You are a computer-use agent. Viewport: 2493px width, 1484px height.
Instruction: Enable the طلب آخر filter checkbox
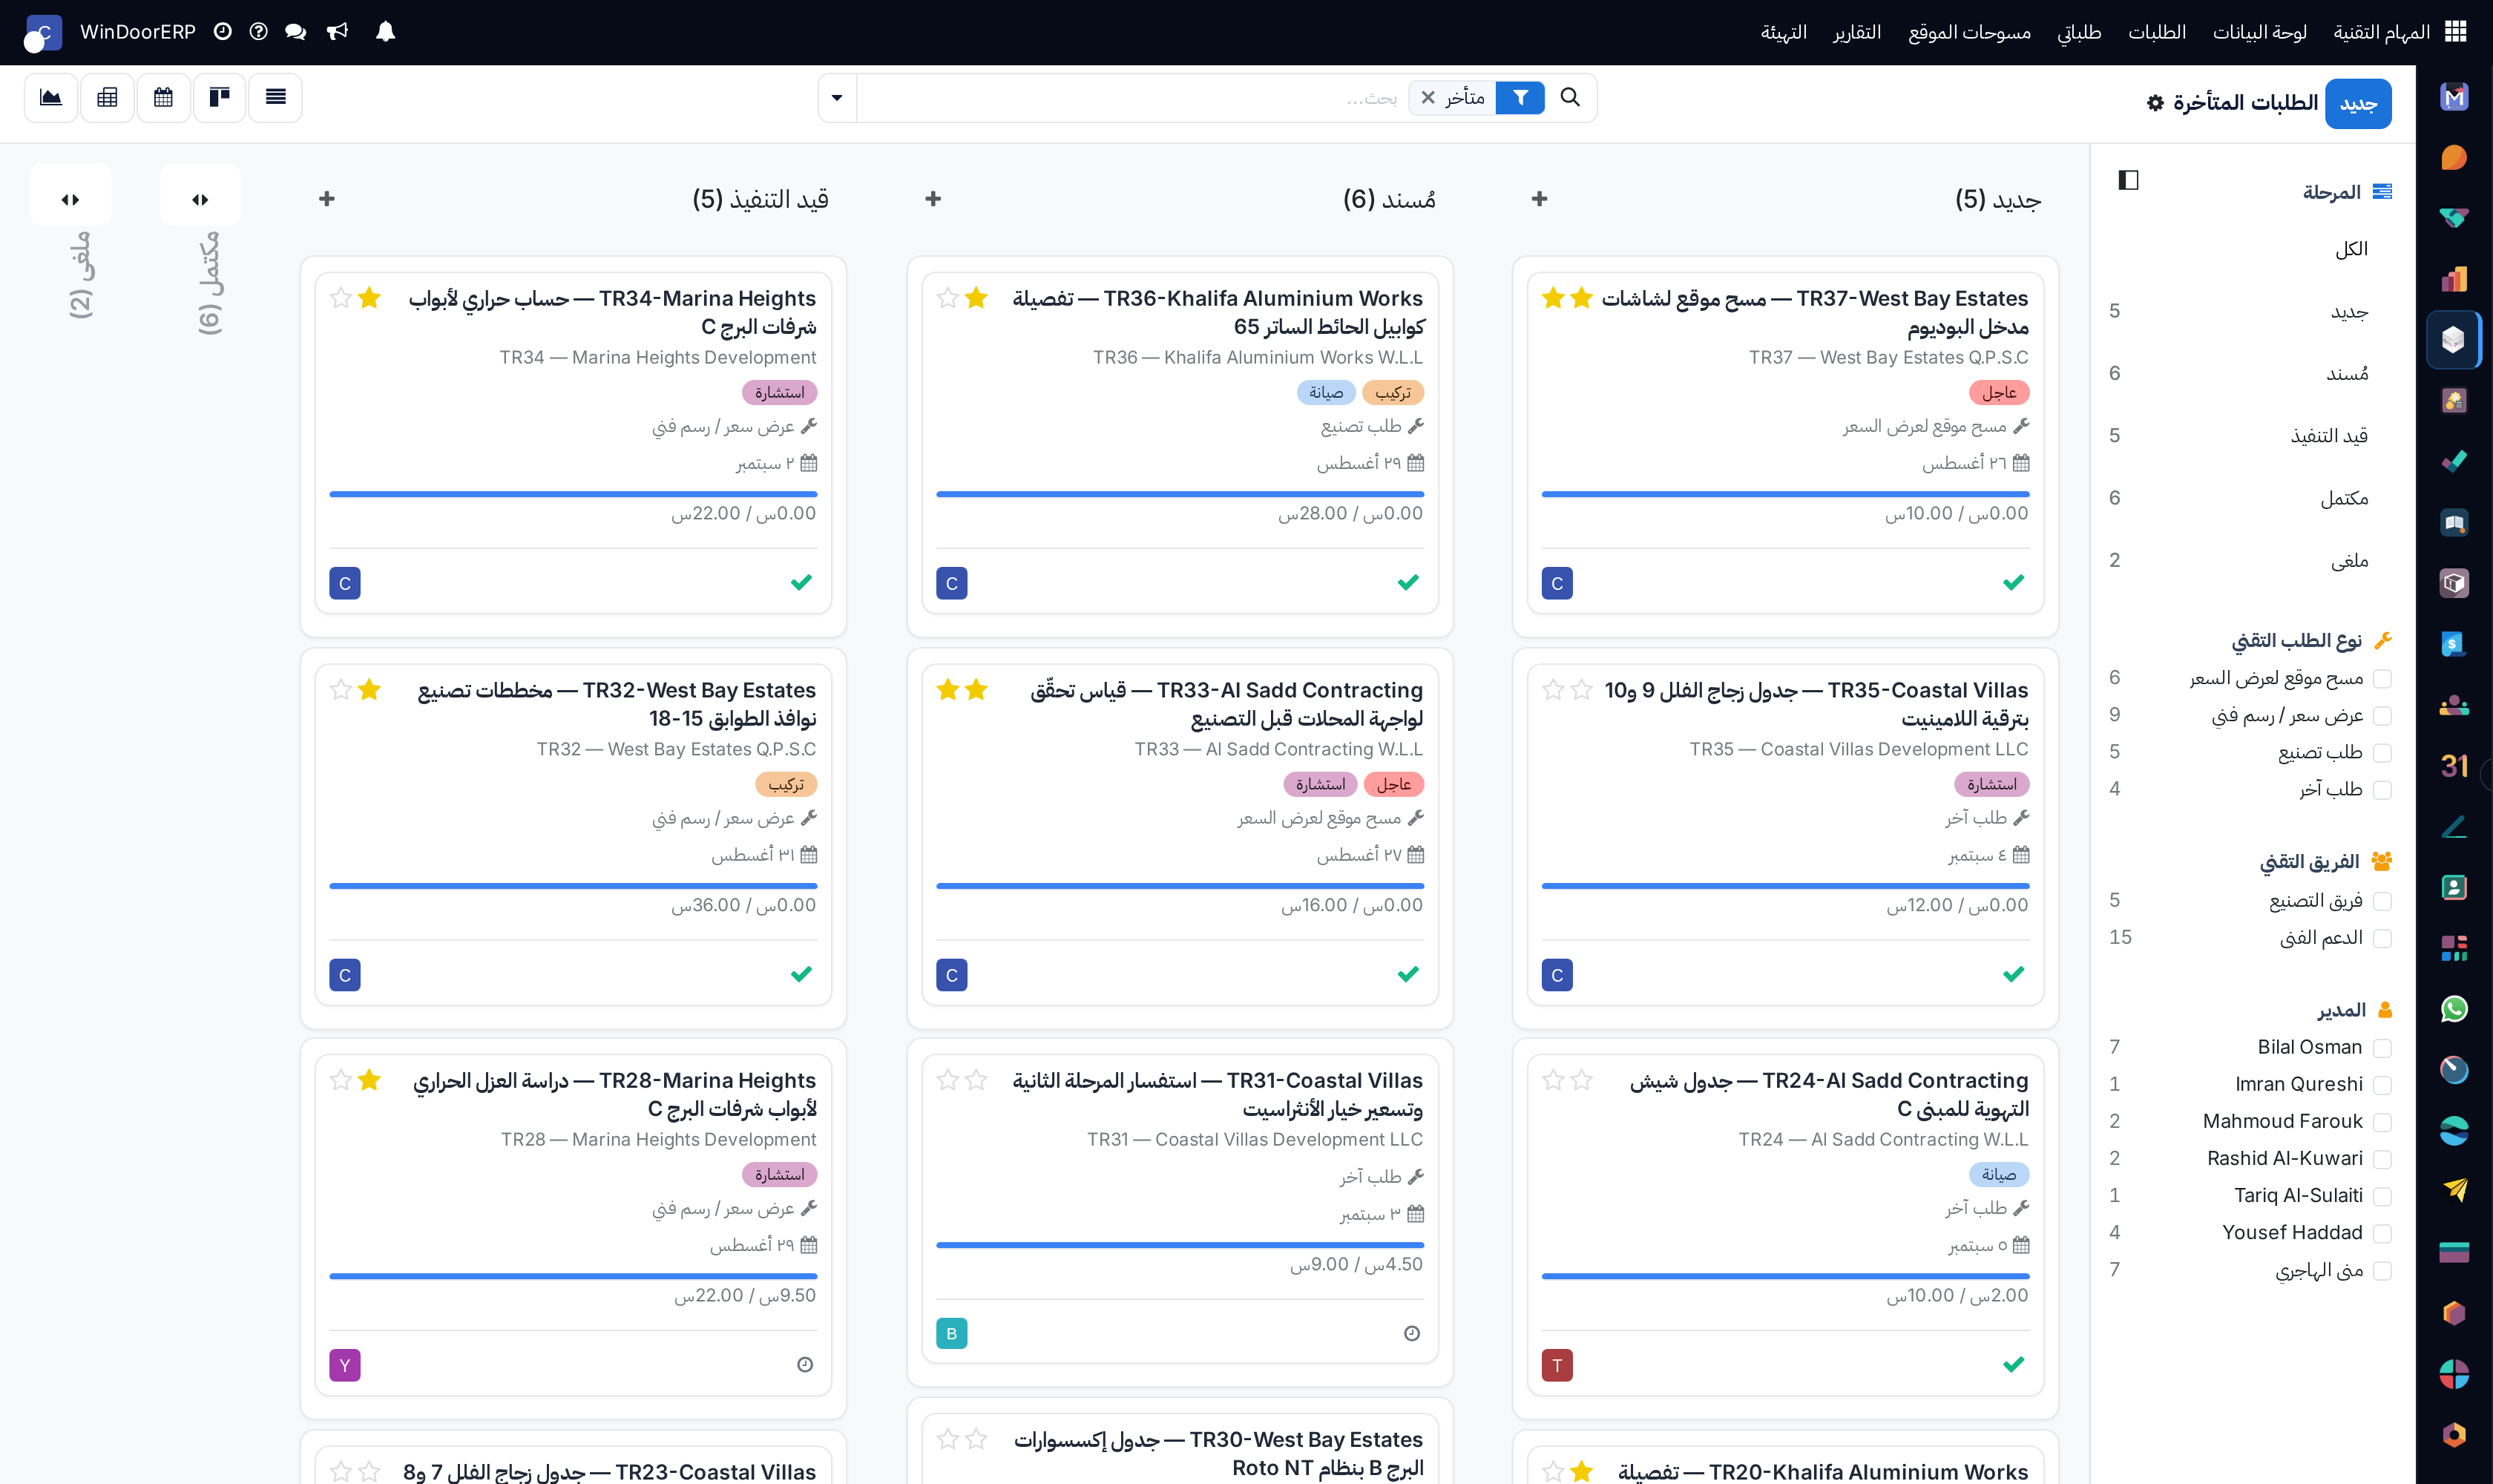[2382, 790]
